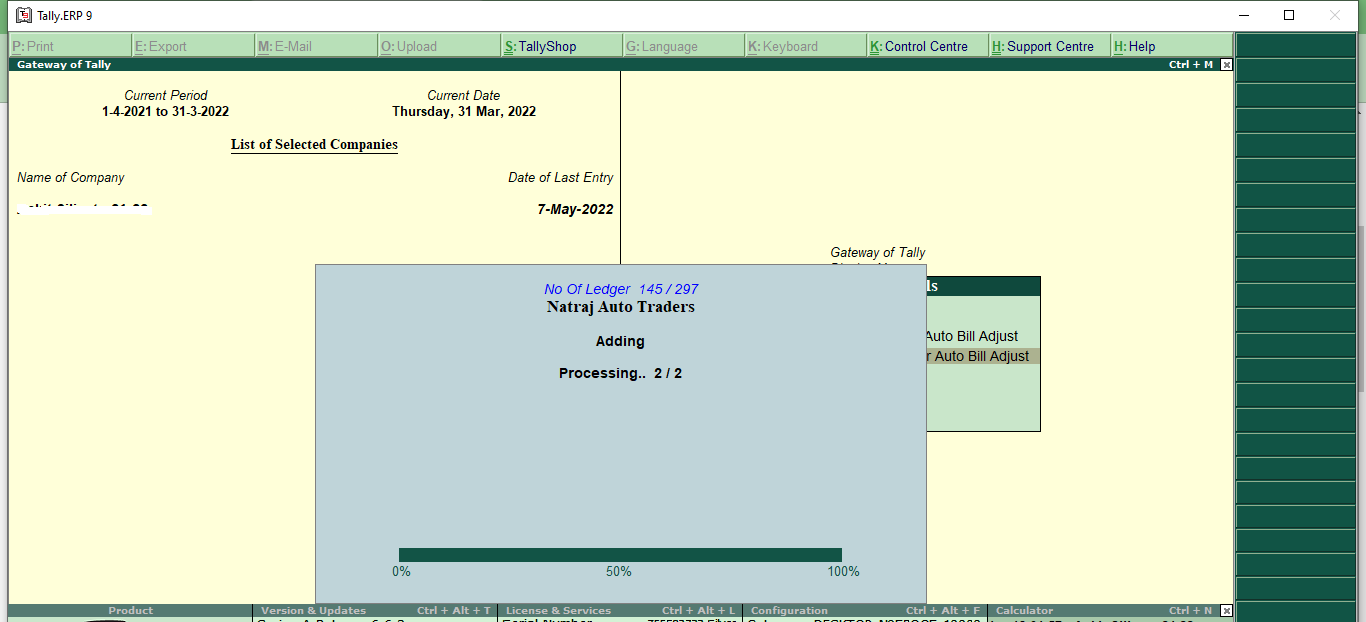The image size is (1366, 622).
Task: Open the Language selector
Action: point(665,46)
